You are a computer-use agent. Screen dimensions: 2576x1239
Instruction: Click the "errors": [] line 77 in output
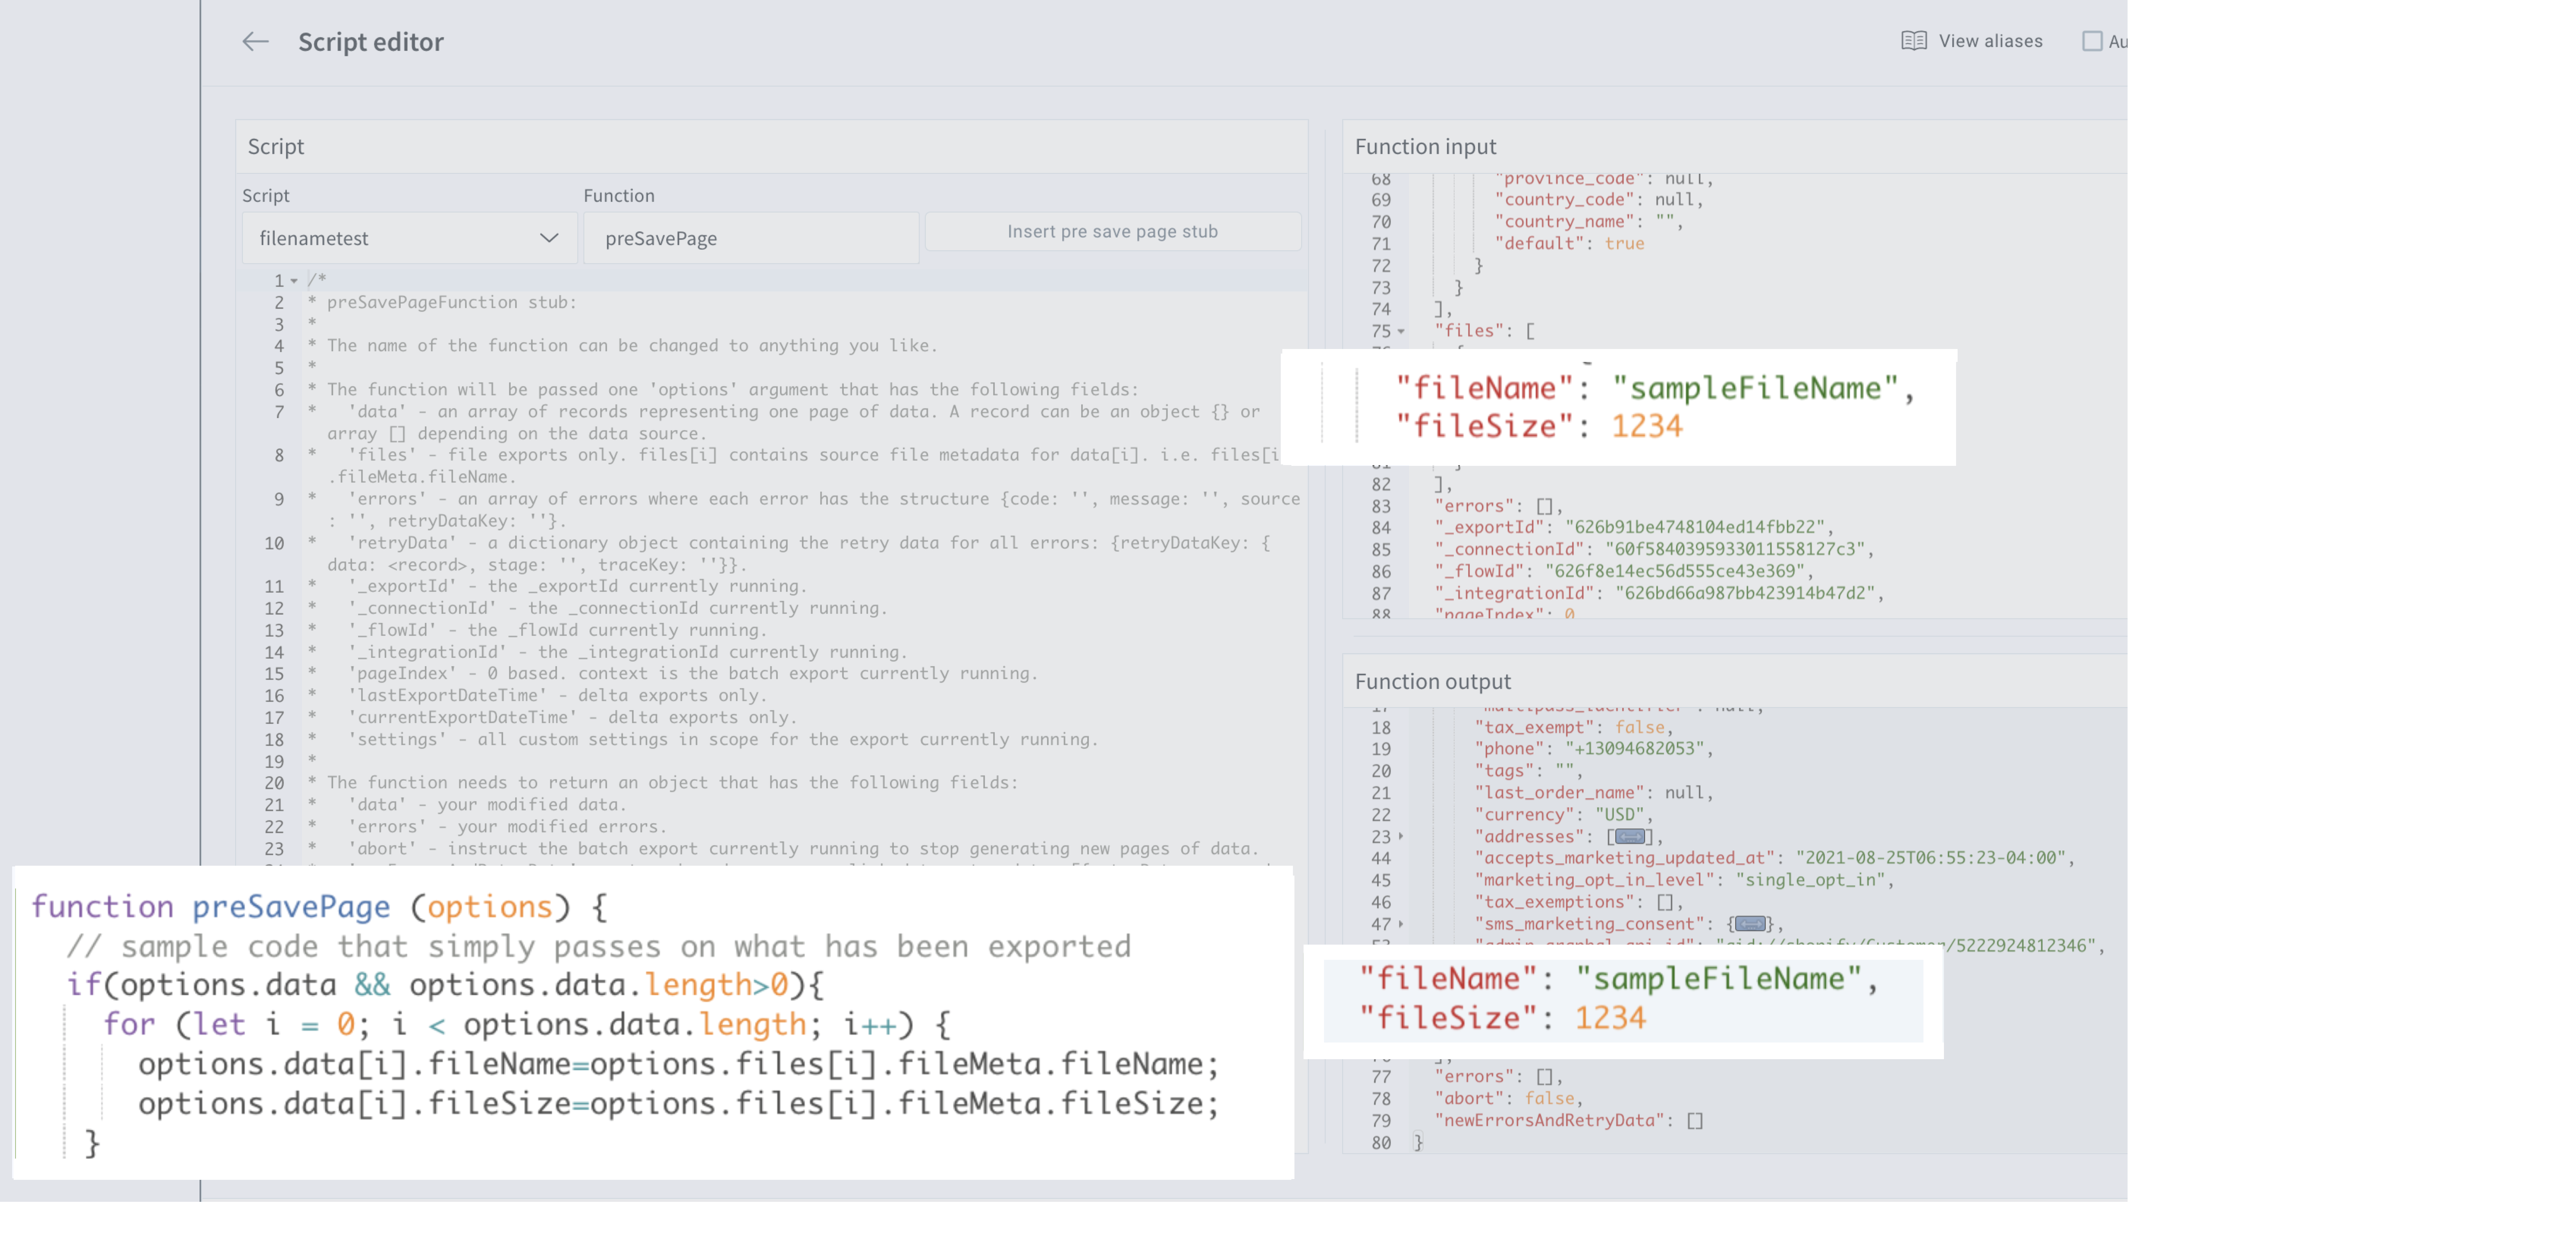click(1498, 1077)
